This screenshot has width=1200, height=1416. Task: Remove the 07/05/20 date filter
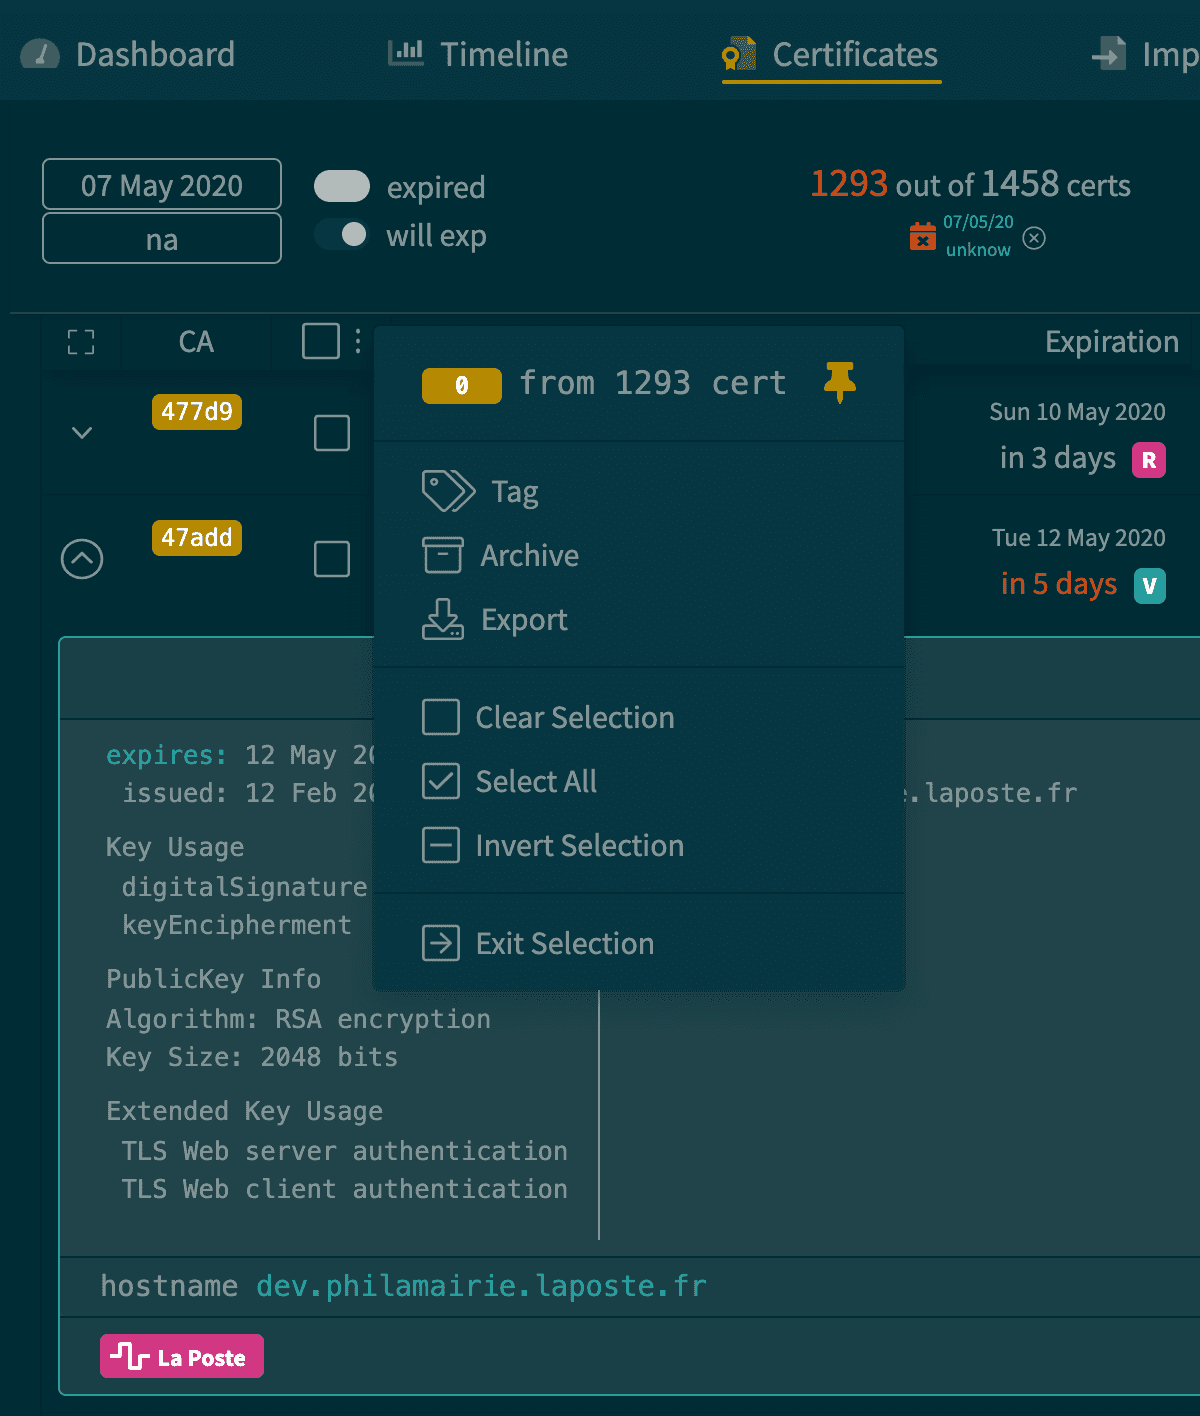(x=1035, y=238)
